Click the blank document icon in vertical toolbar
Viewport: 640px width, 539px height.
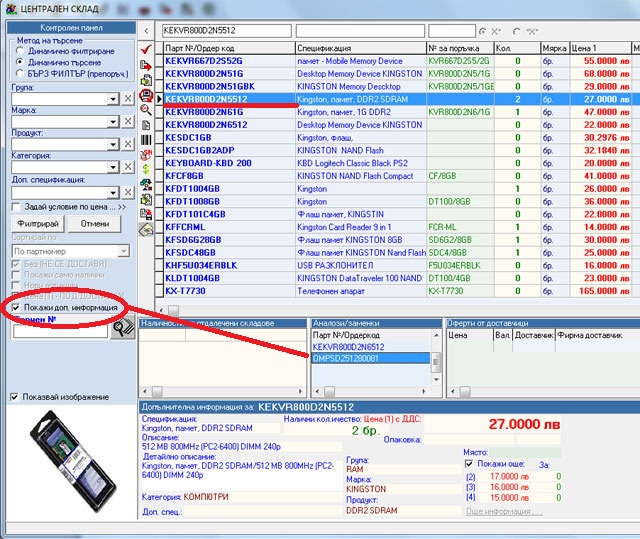[146, 125]
